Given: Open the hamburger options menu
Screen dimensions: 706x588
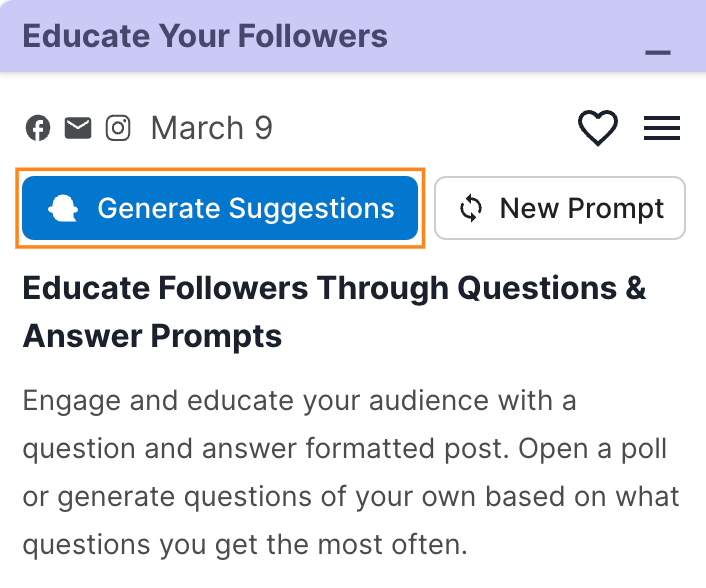Looking at the screenshot, I should tap(662, 128).
